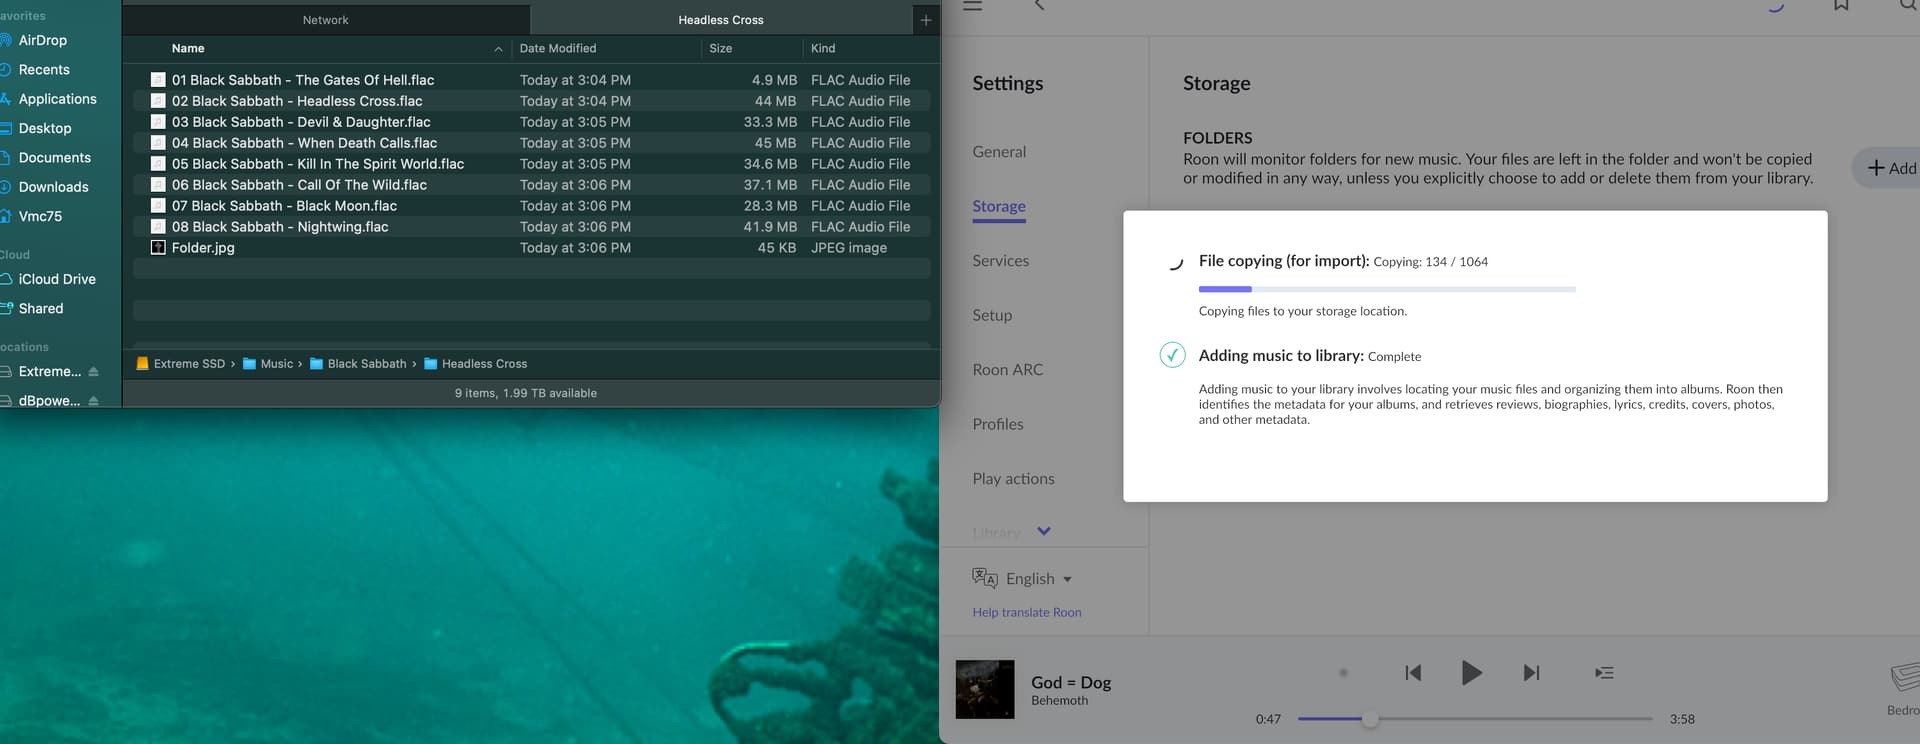Image resolution: width=1920 pixels, height=744 pixels.
Task: Select Roon ARC in Settings
Action: pos(1007,370)
